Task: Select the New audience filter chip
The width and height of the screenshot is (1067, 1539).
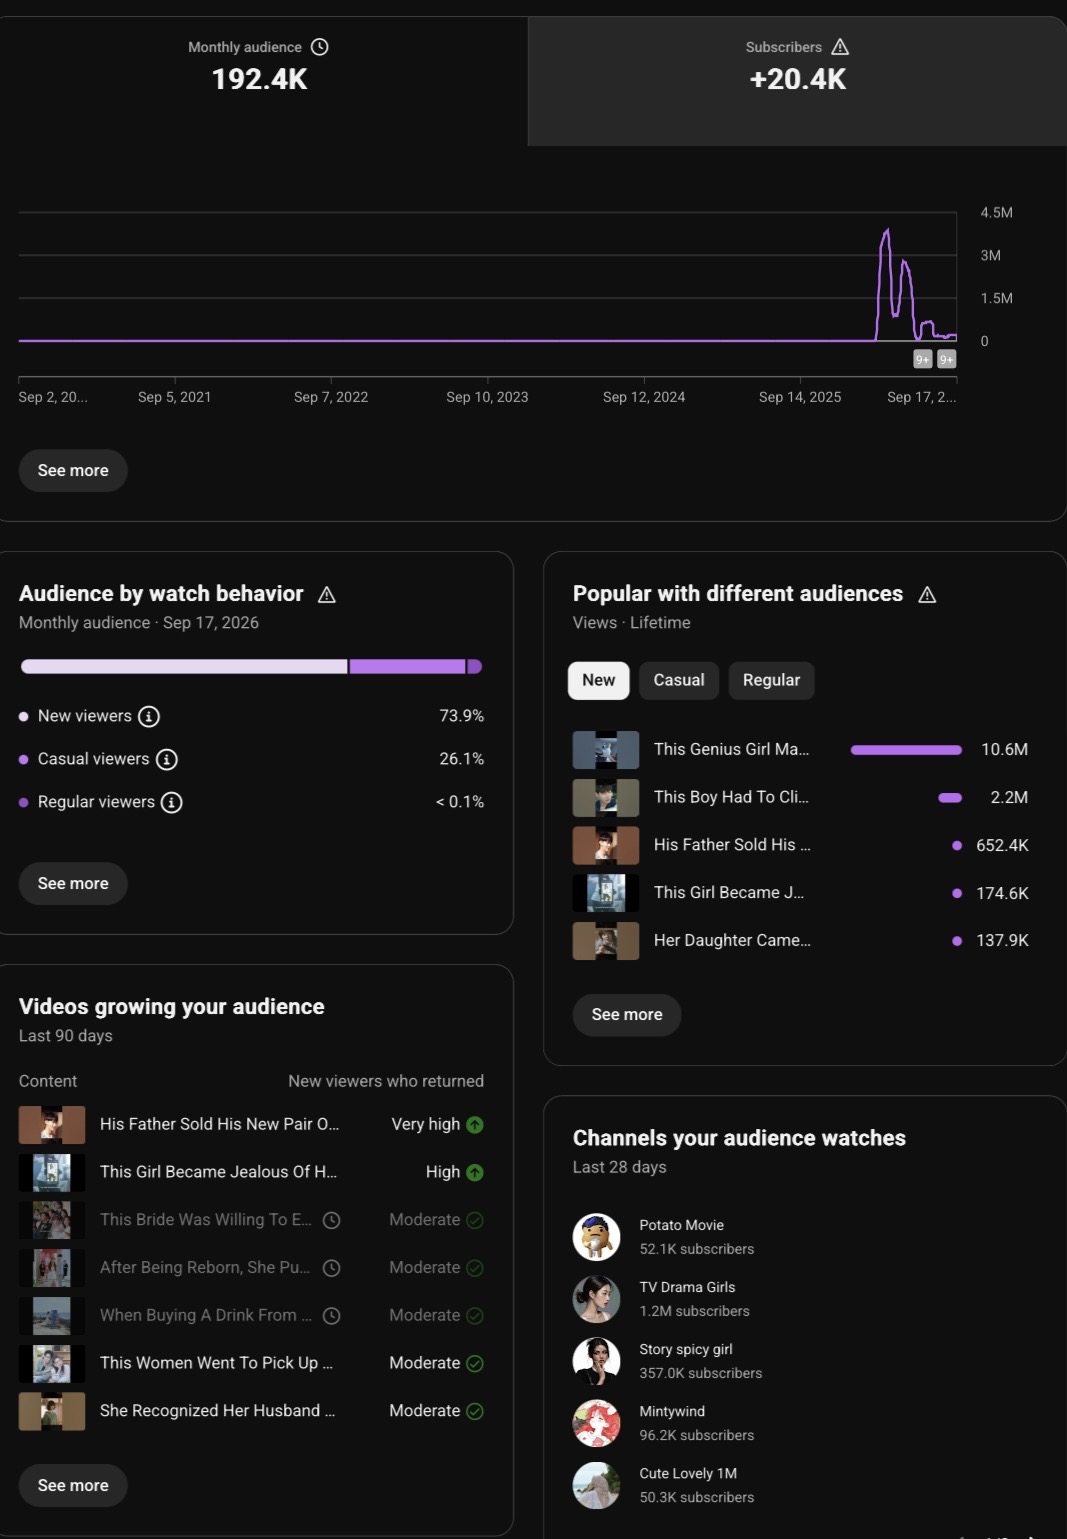Action: pyautogui.click(x=599, y=680)
